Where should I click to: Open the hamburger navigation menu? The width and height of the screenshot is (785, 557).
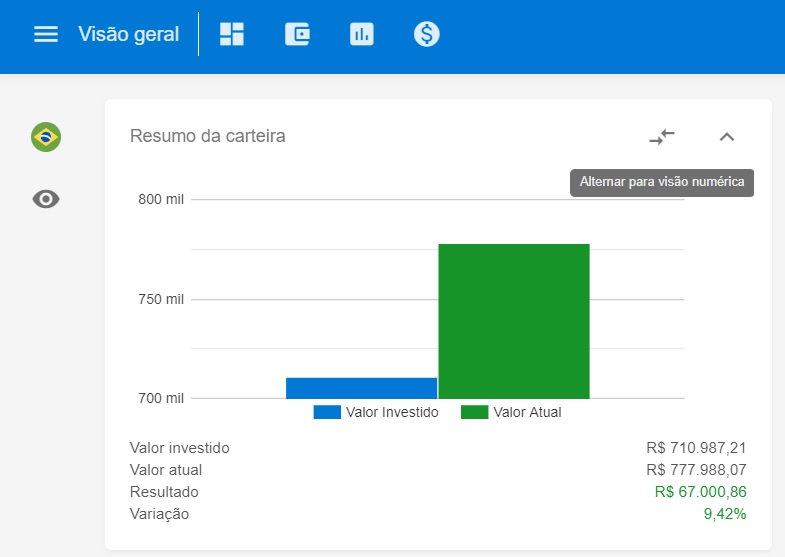(46, 35)
